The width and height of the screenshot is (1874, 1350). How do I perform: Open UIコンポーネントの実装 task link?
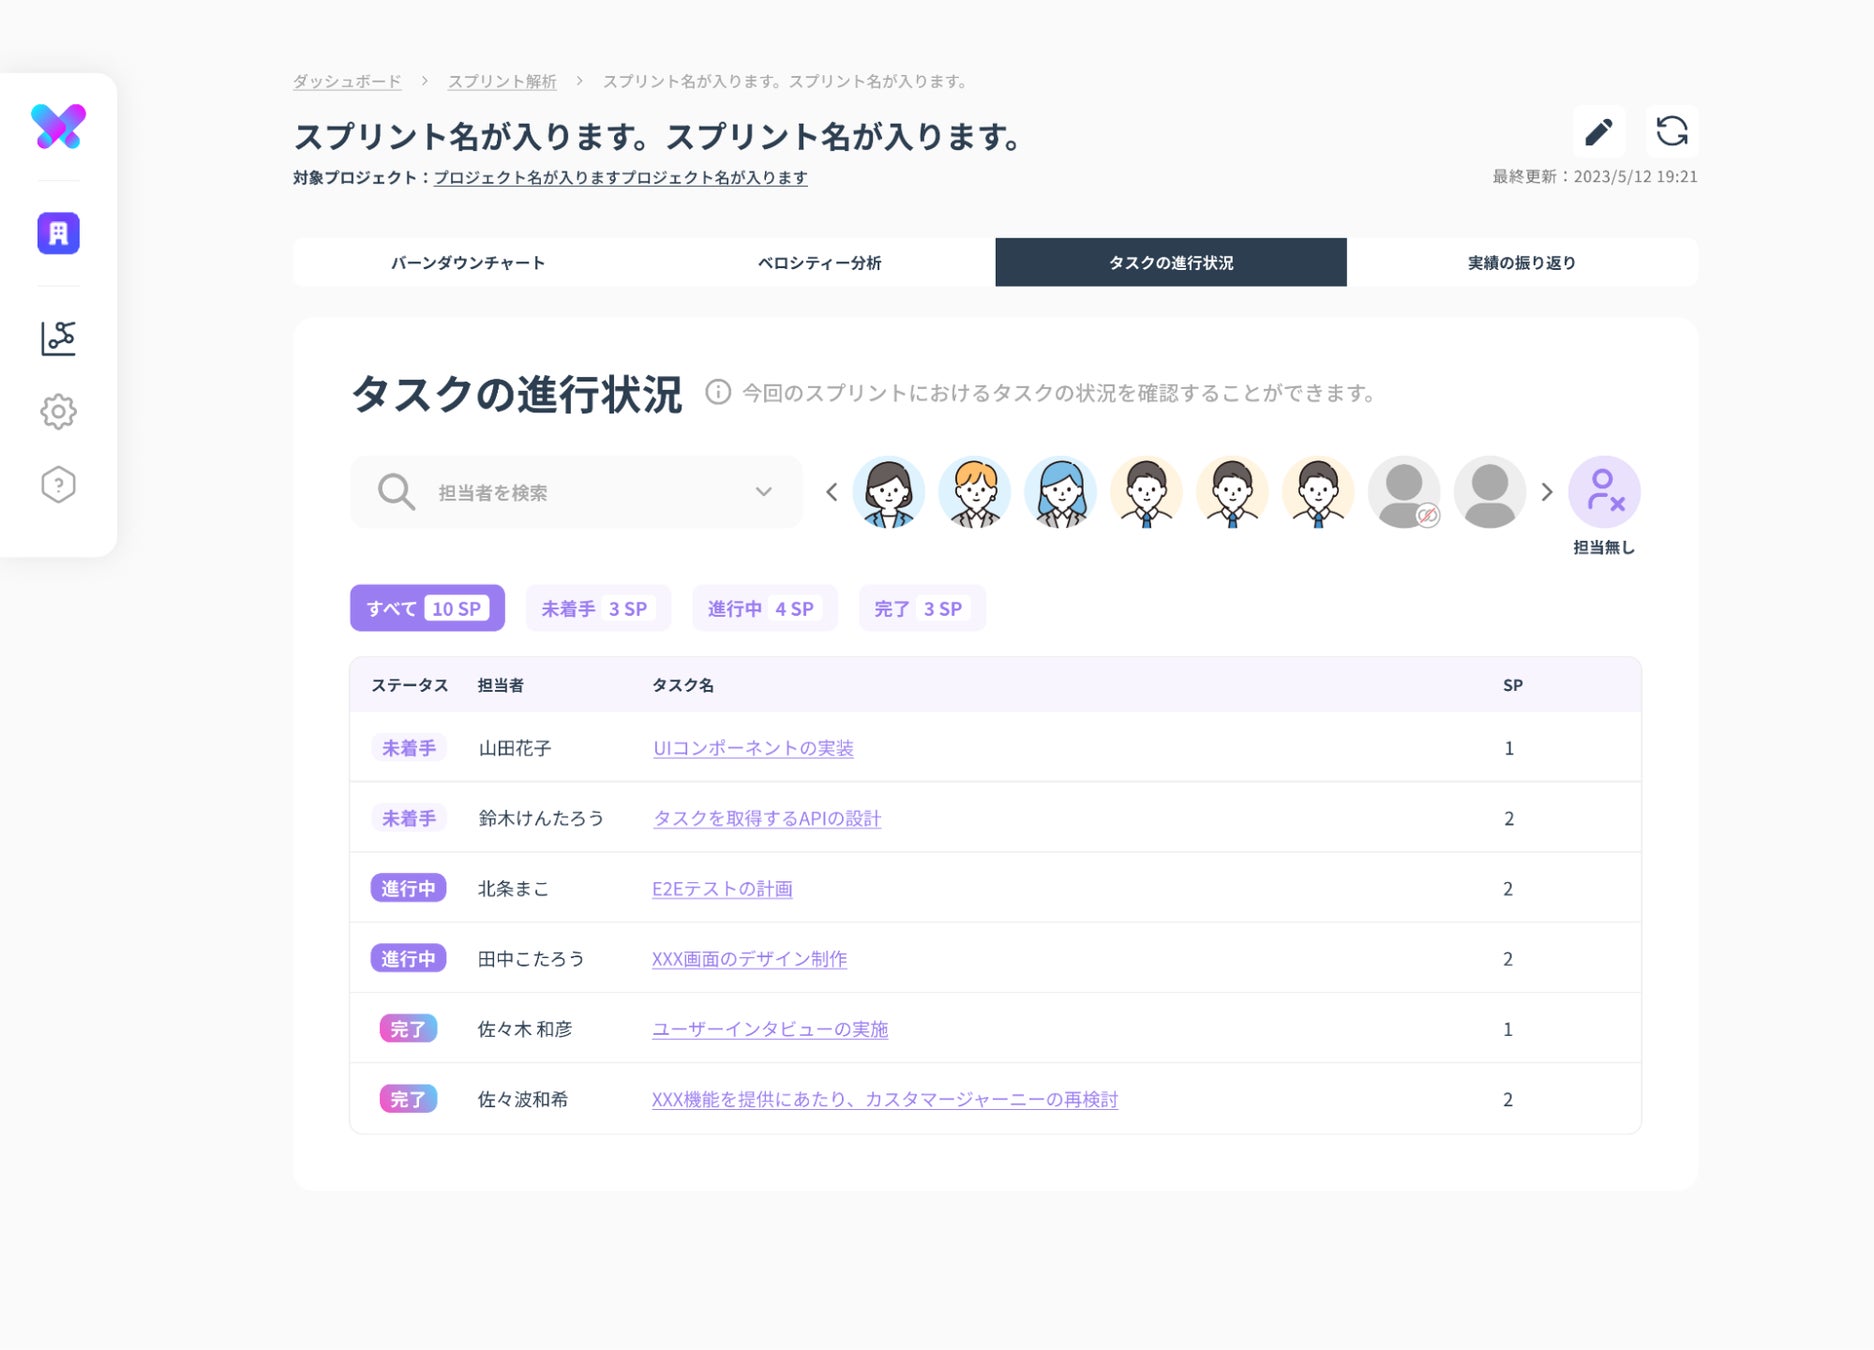[x=753, y=748]
